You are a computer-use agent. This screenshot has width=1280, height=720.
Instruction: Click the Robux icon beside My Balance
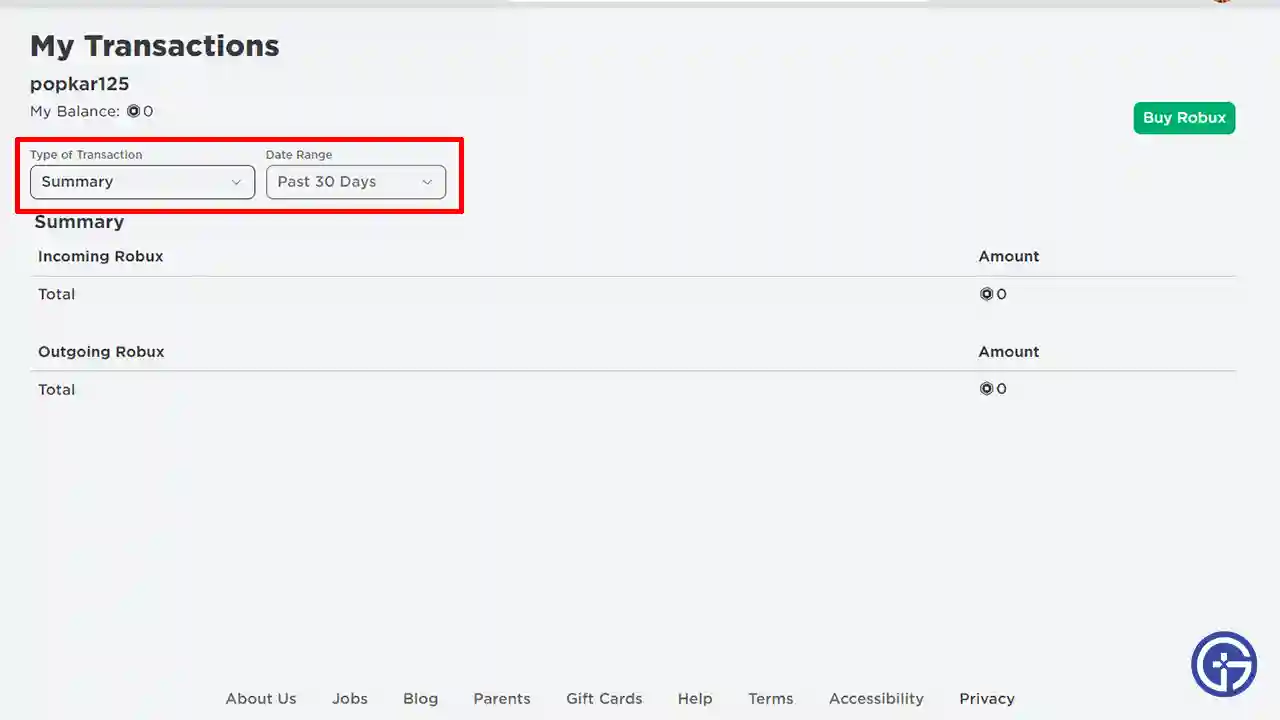pos(133,112)
